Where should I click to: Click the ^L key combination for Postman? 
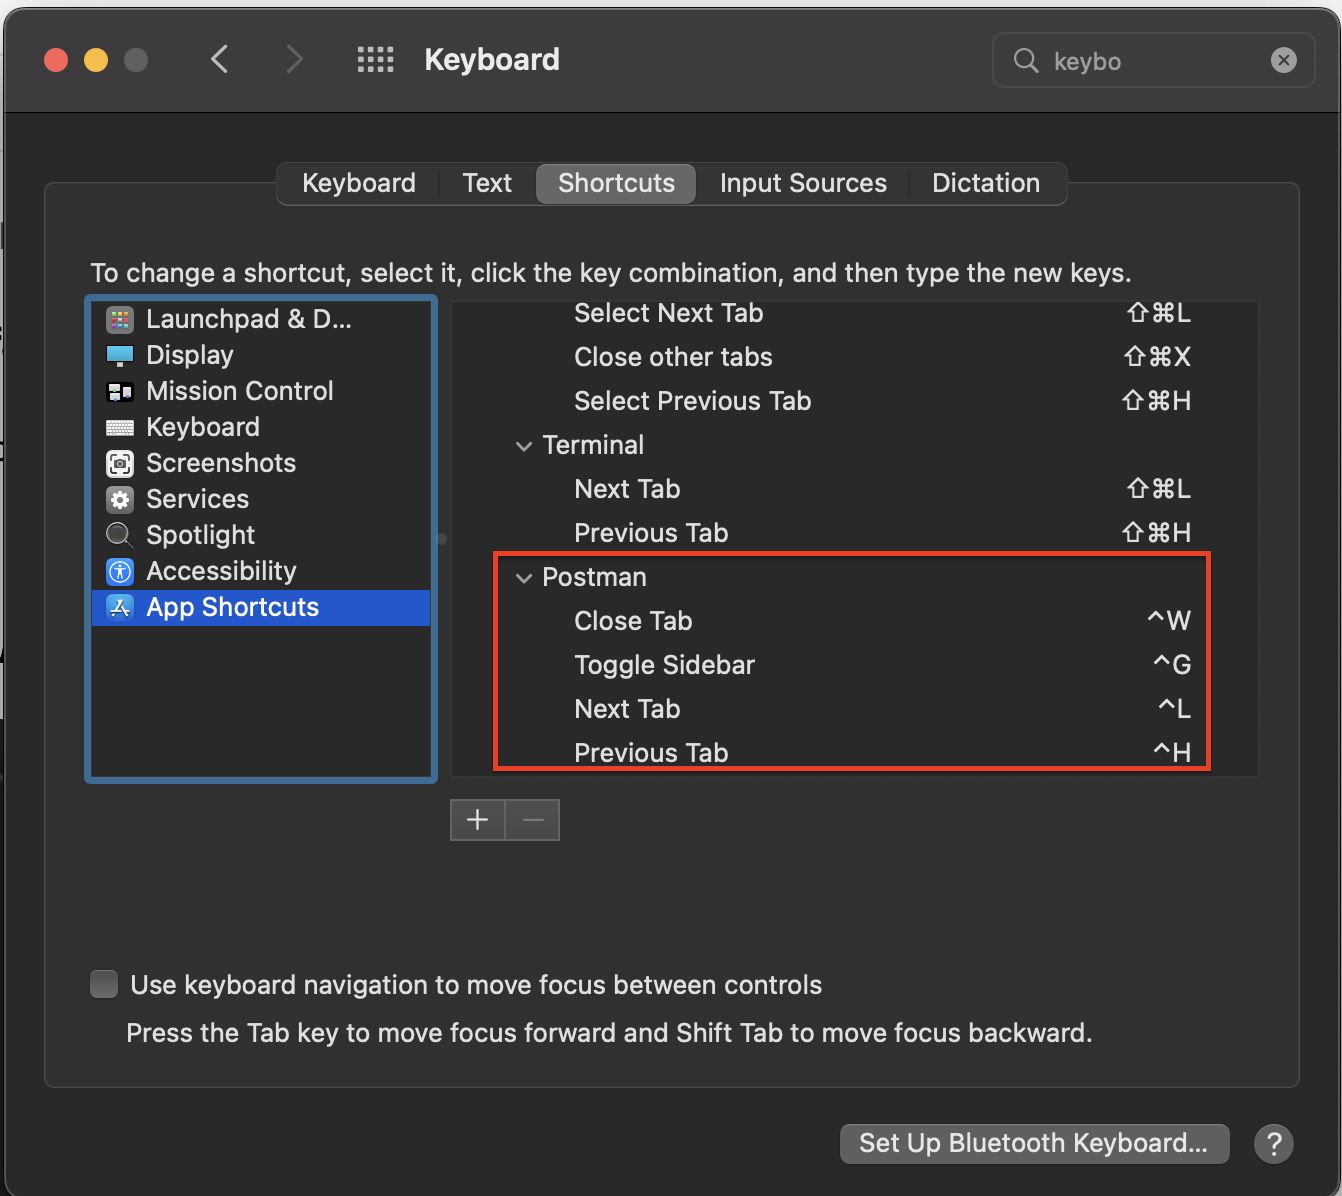click(1174, 709)
